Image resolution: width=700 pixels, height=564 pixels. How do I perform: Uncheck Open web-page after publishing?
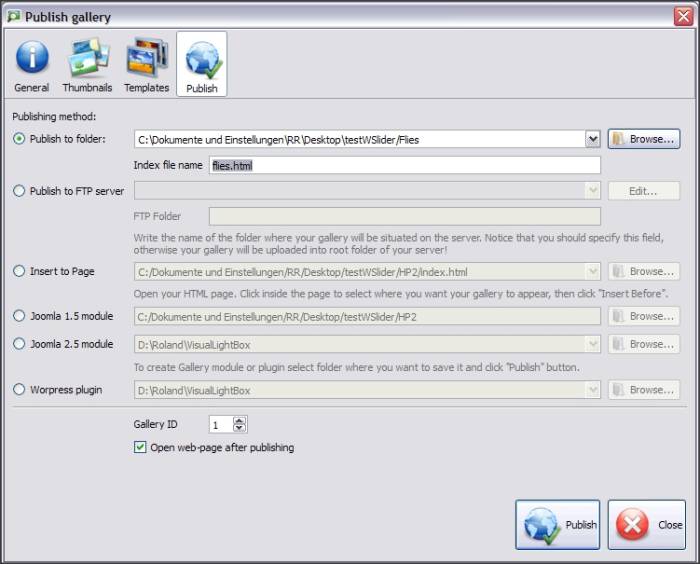click(140, 448)
